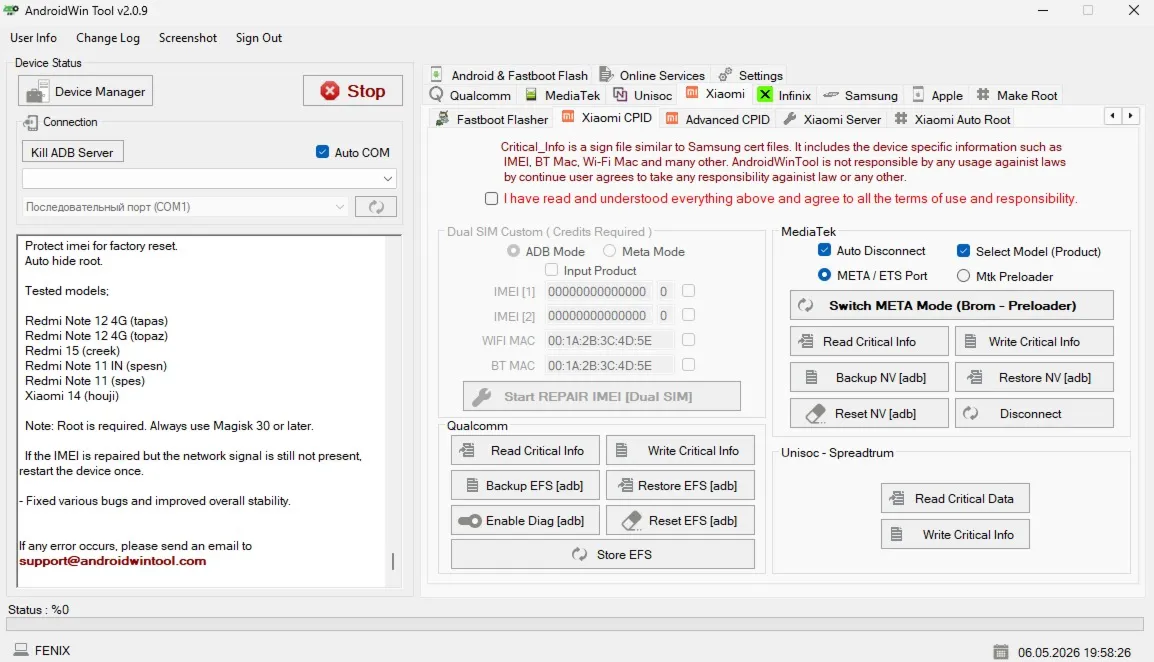Switch to the Advanced CPID tab

pyautogui.click(x=718, y=119)
